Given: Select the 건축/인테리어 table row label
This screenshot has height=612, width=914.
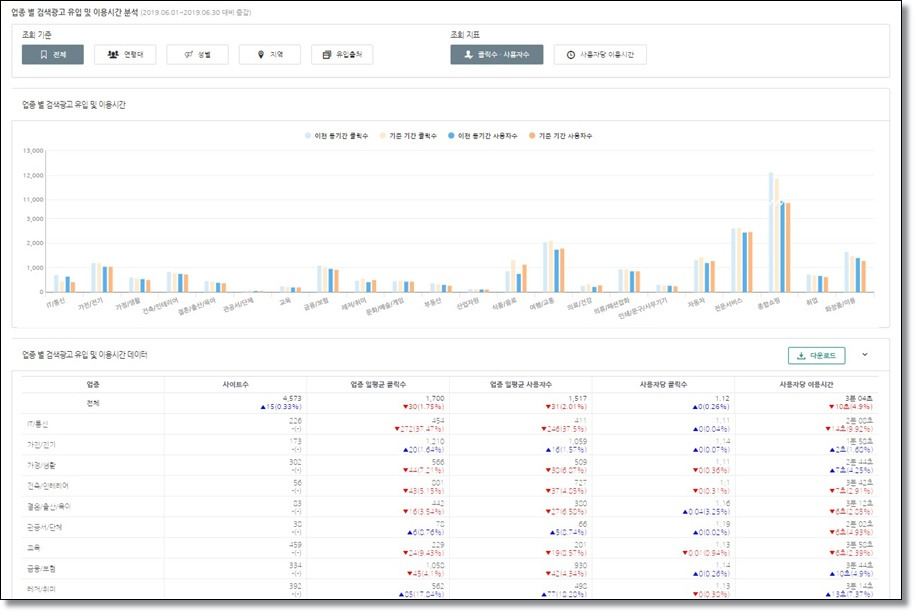Looking at the screenshot, I should tap(48, 486).
